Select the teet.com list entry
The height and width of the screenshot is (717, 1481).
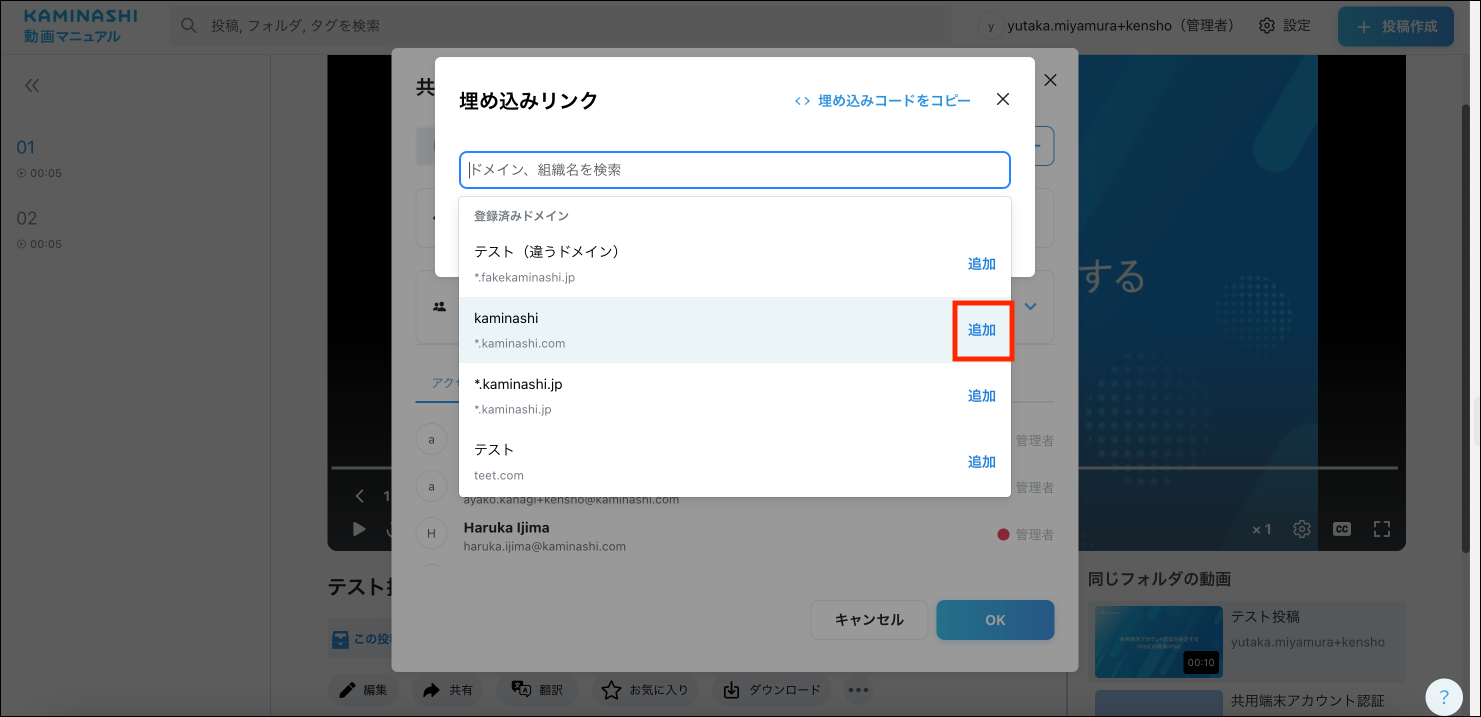pyautogui.click(x=735, y=462)
